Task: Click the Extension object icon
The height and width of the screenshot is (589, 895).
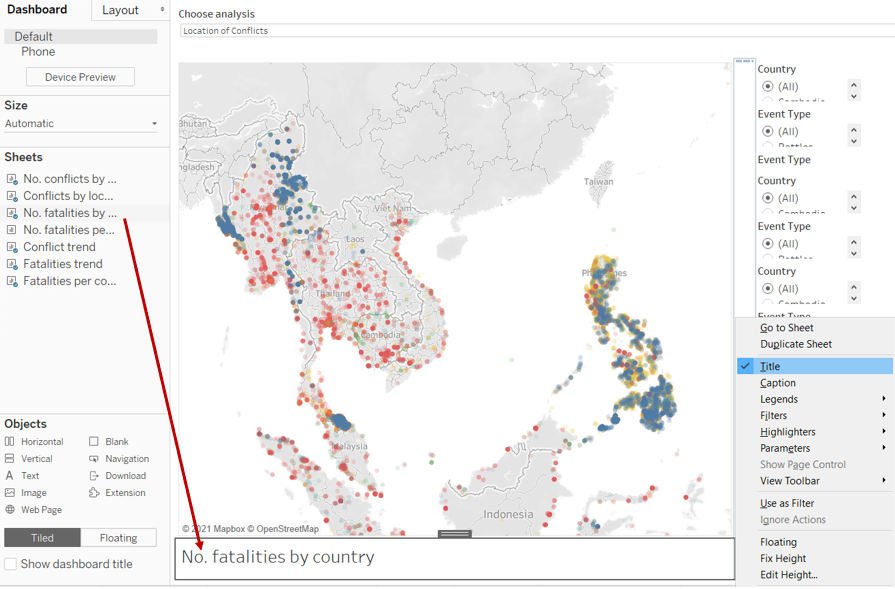Action: coord(94,493)
